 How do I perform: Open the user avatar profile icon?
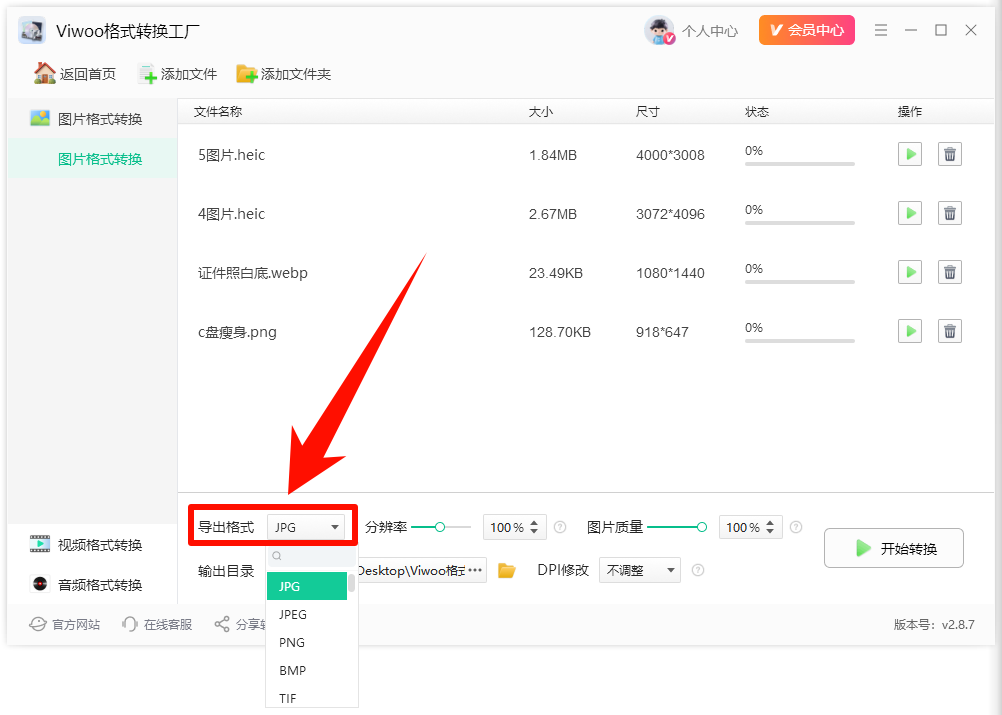point(659,30)
